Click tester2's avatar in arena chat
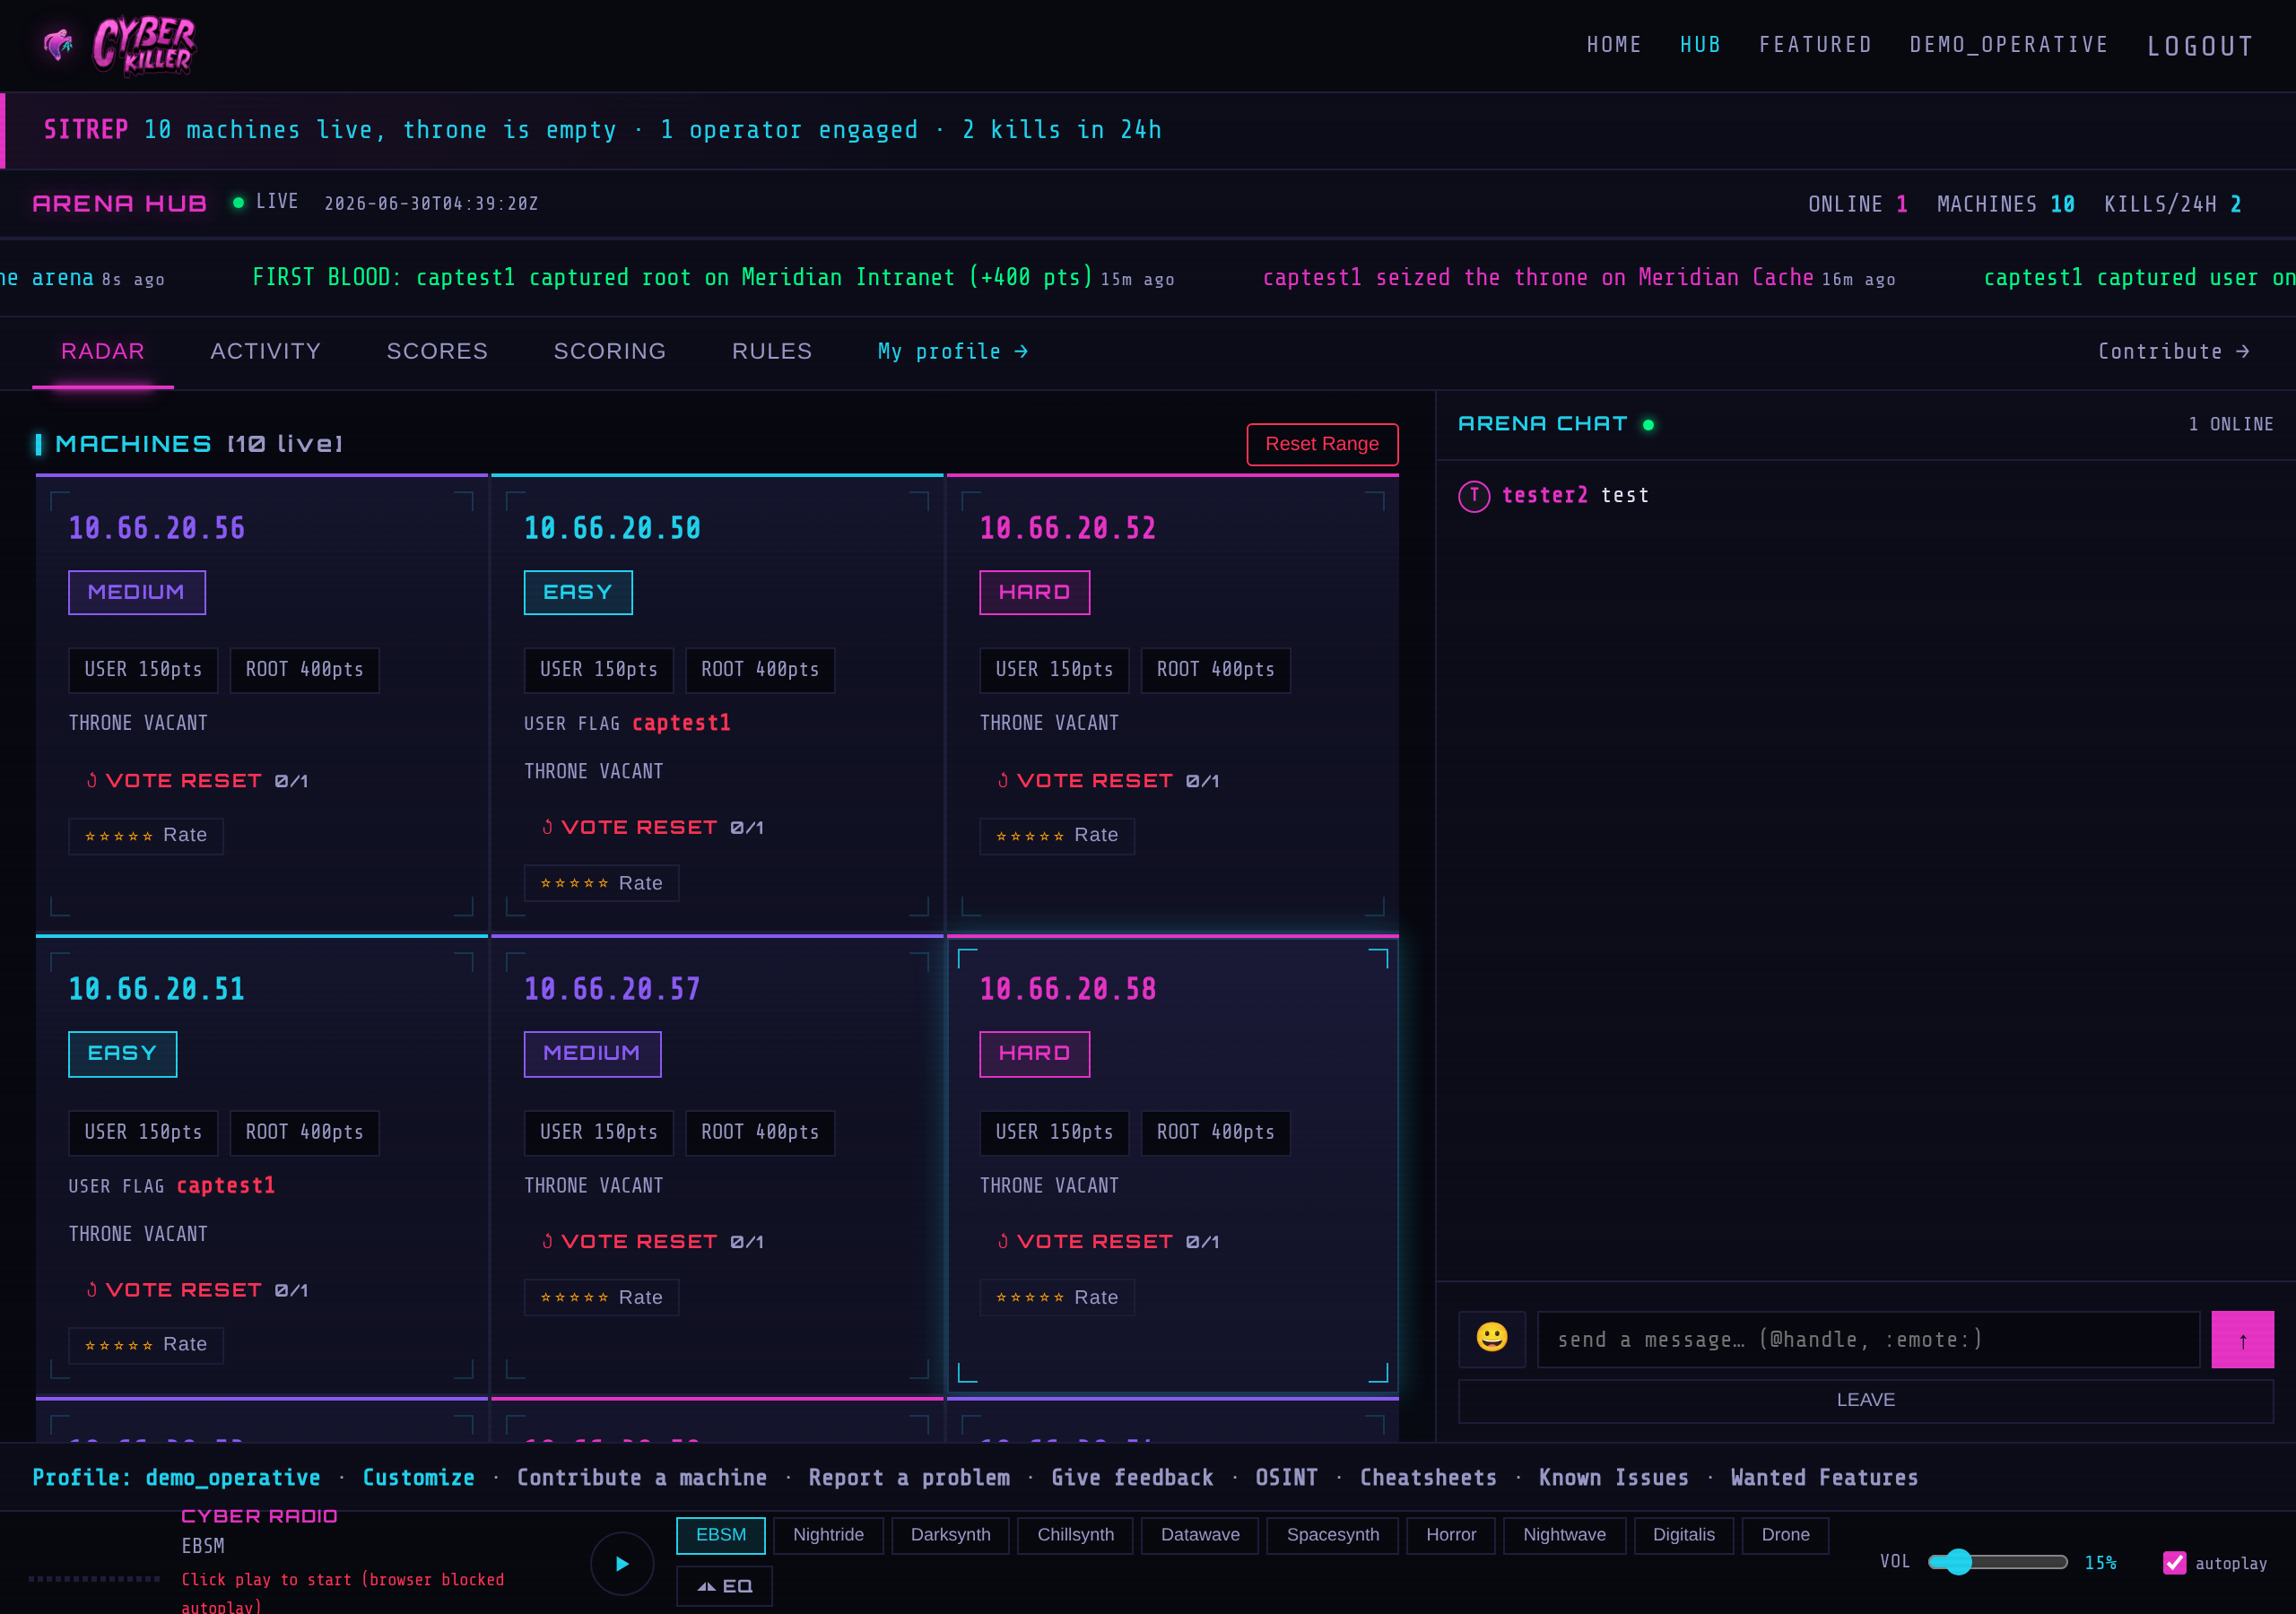This screenshot has height=1614, width=2296. [x=1474, y=496]
